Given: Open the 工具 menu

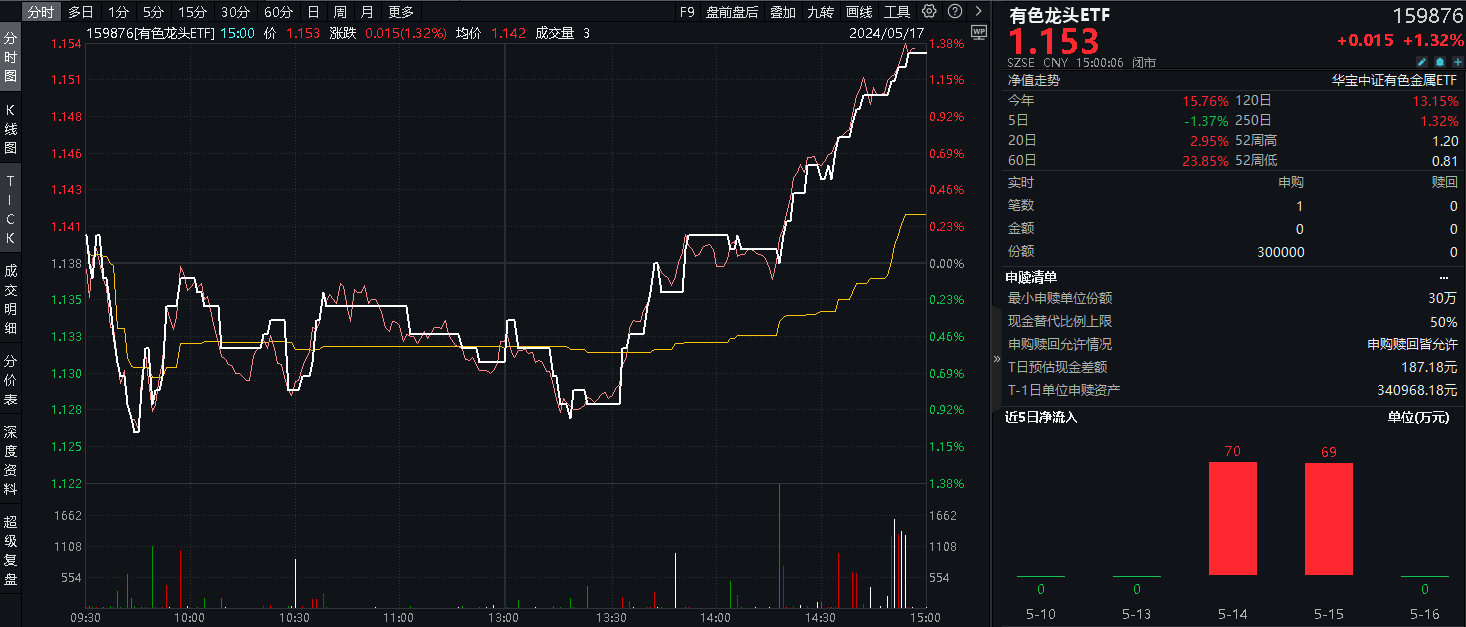Looking at the screenshot, I should click(x=897, y=12).
